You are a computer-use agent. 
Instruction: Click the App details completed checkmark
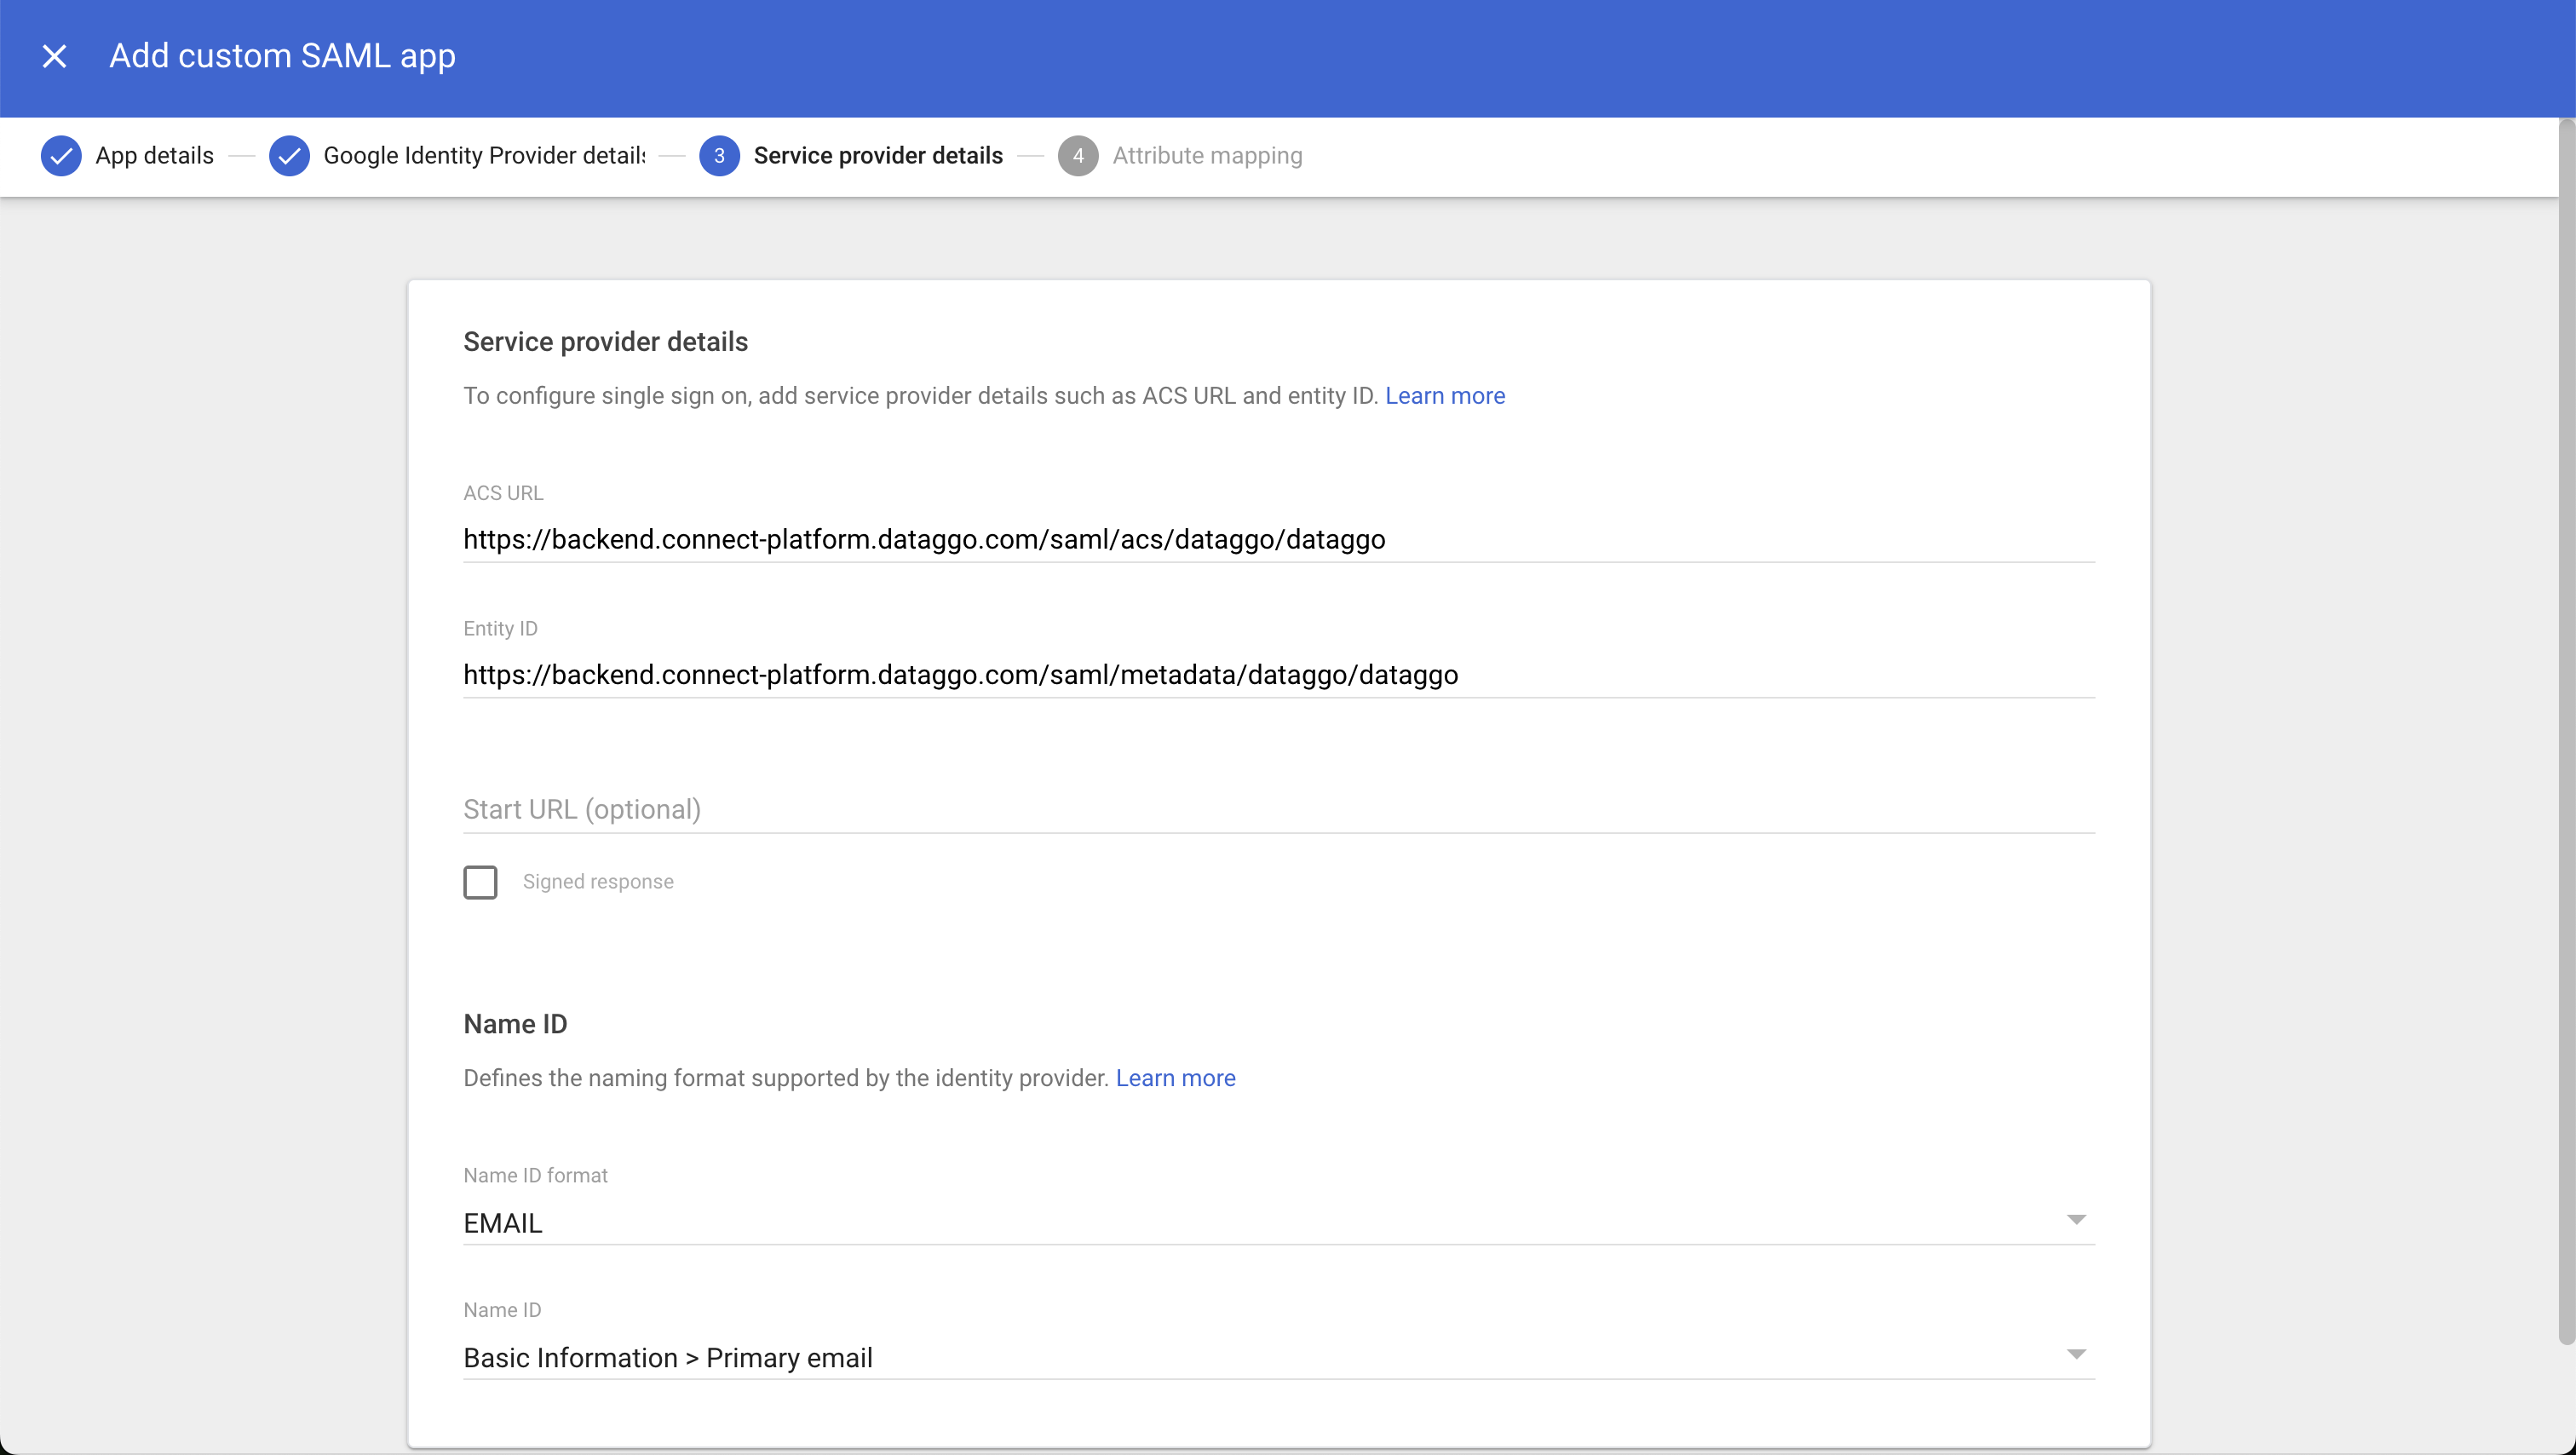tap(61, 156)
